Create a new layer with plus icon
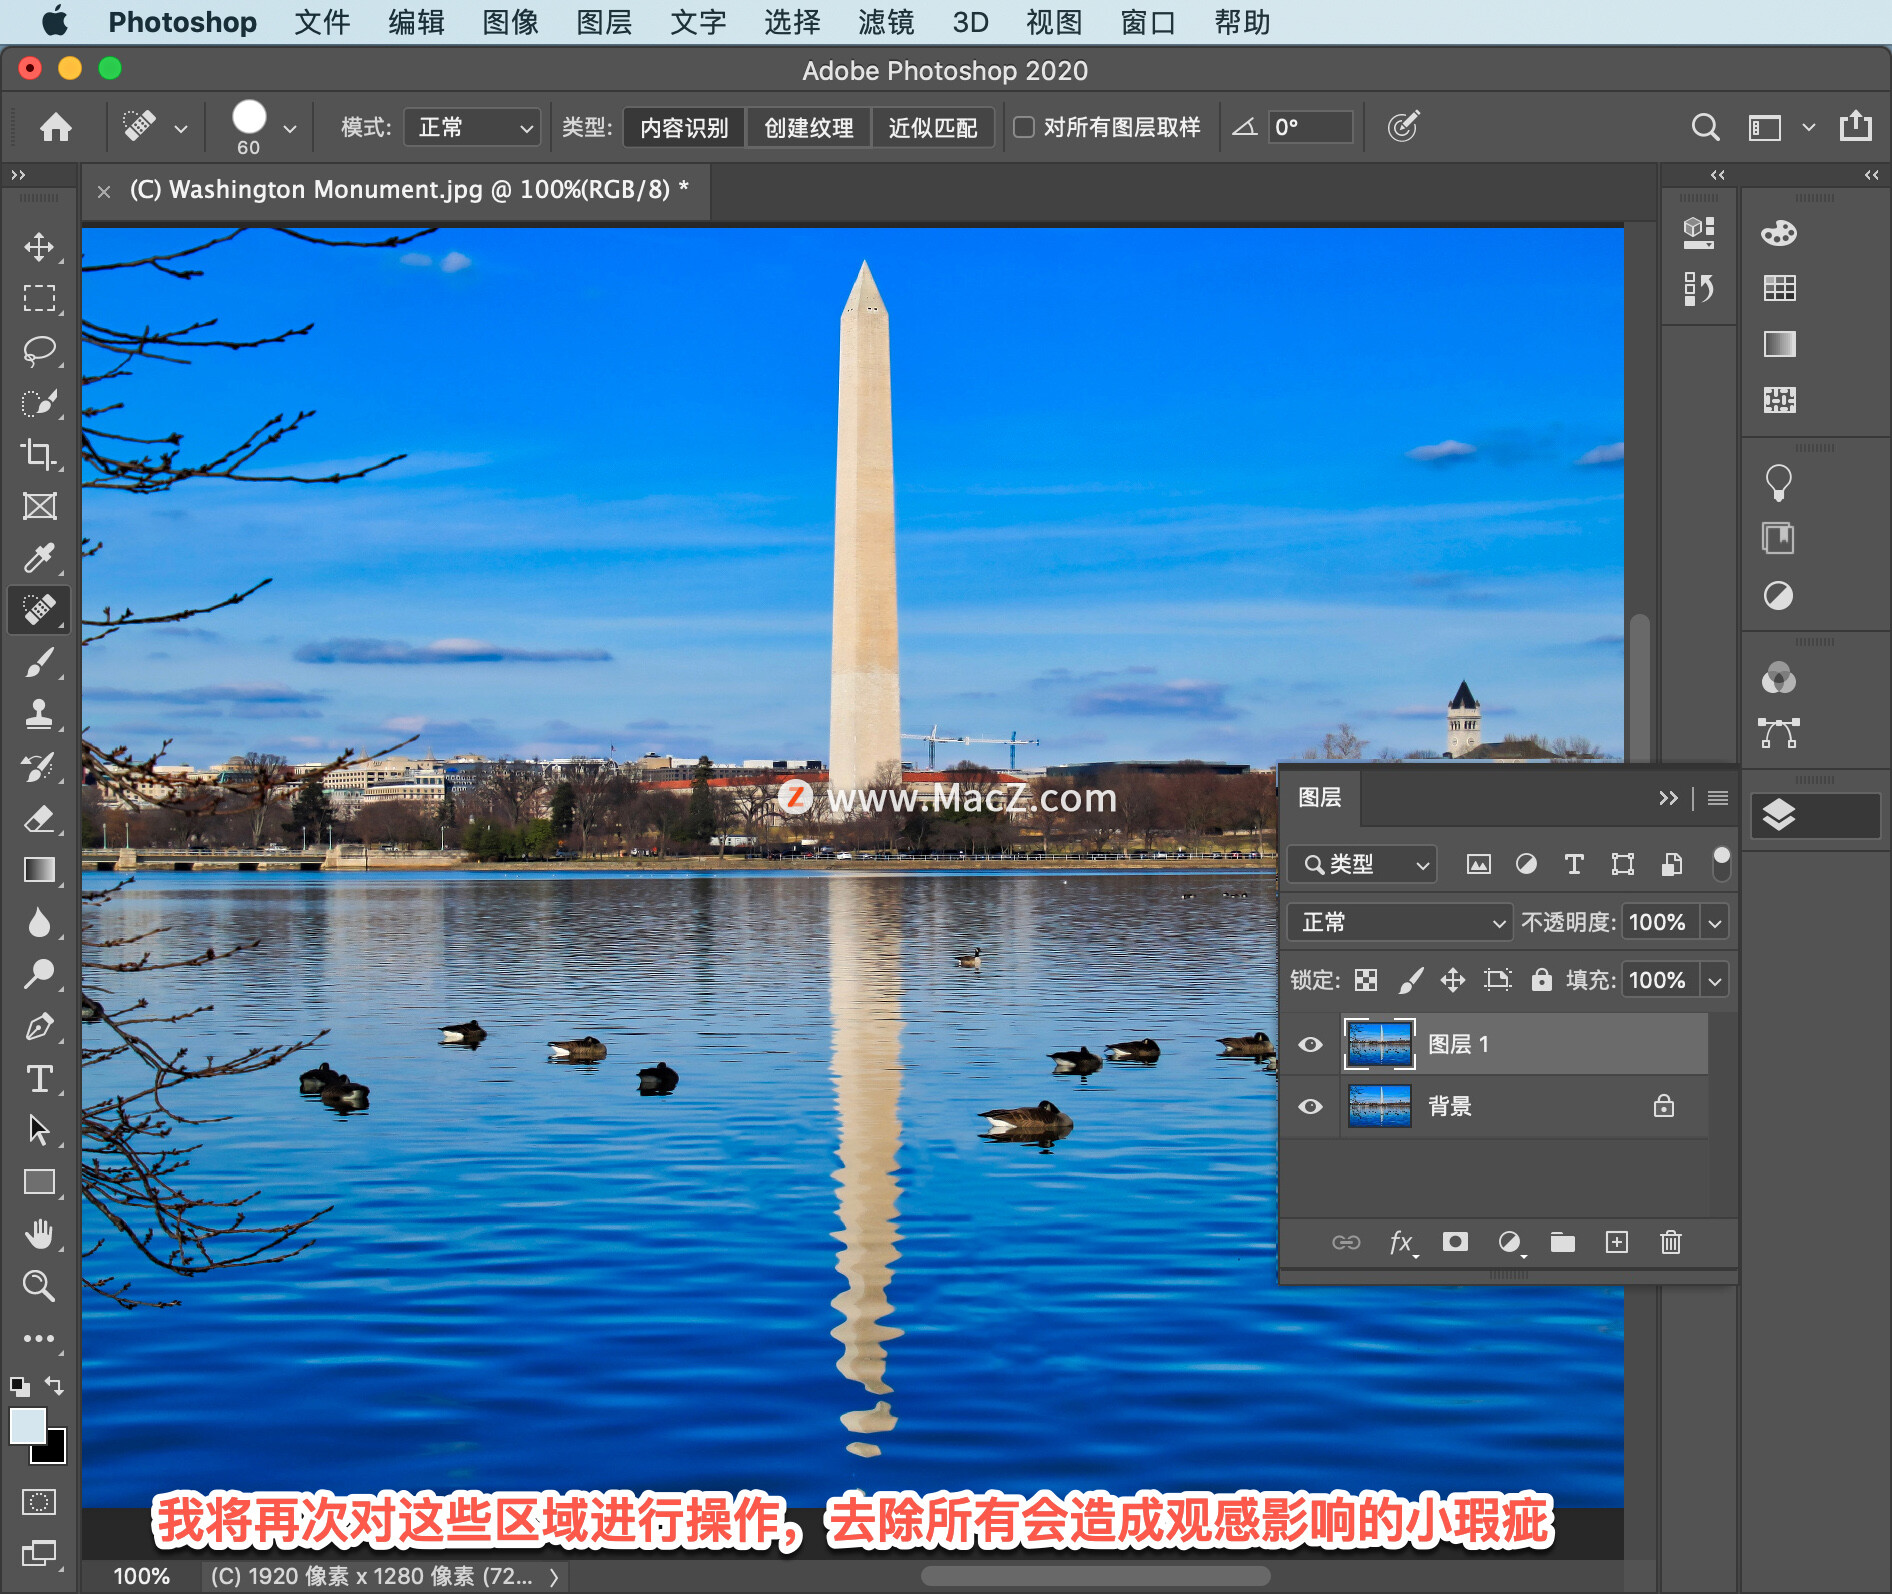Image resolution: width=1892 pixels, height=1594 pixels. pos(1617,1242)
